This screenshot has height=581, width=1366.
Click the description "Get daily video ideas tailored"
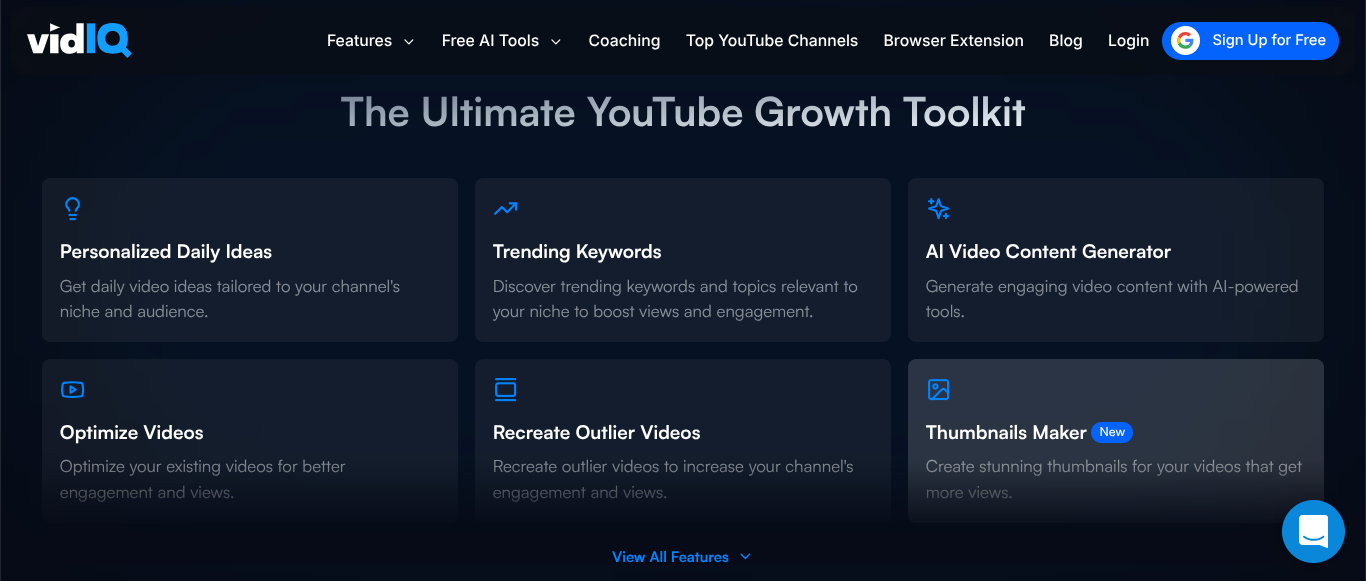point(230,299)
